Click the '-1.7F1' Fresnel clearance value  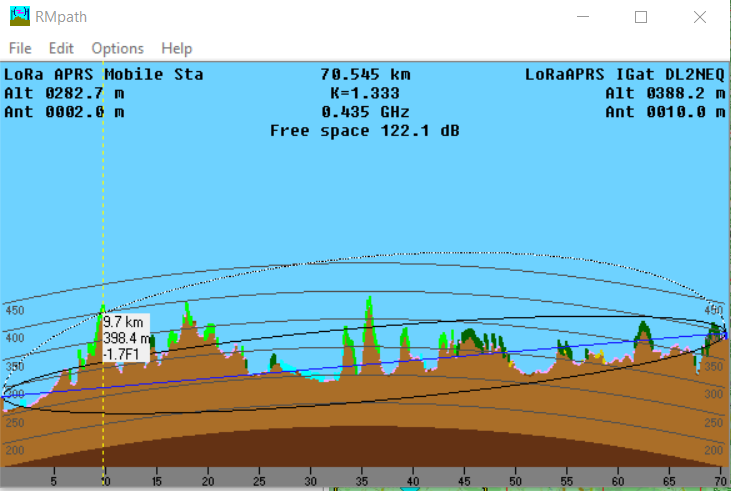click(x=121, y=354)
